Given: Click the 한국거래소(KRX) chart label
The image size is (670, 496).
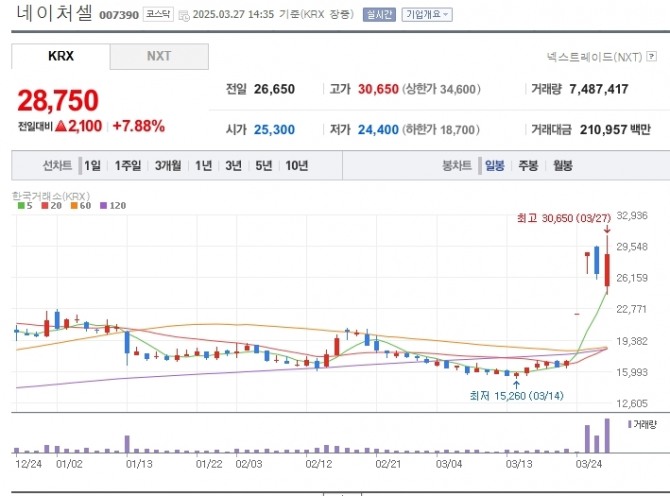Looking at the screenshot, I should tap(51, 196).
